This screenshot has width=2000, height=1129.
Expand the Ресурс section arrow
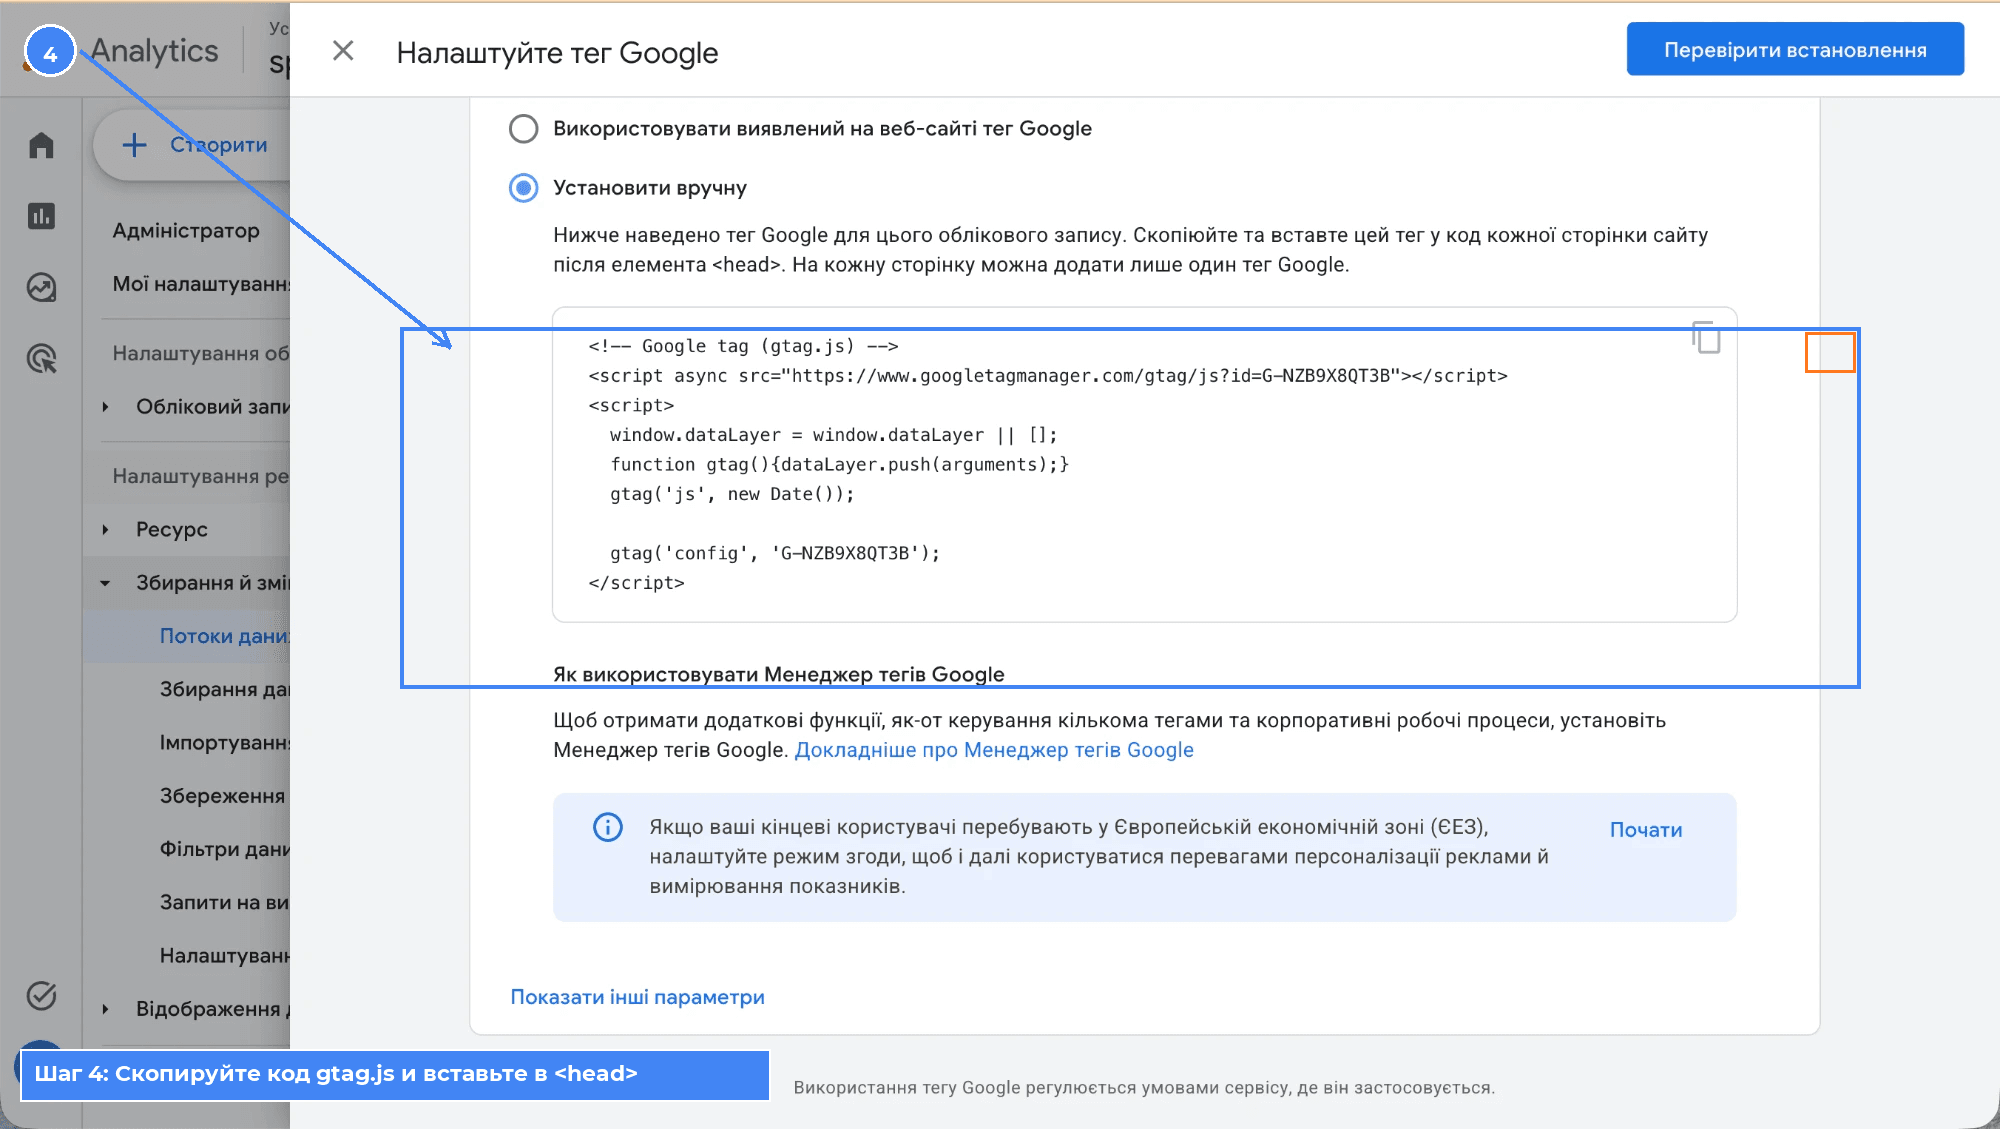point(106,530)
